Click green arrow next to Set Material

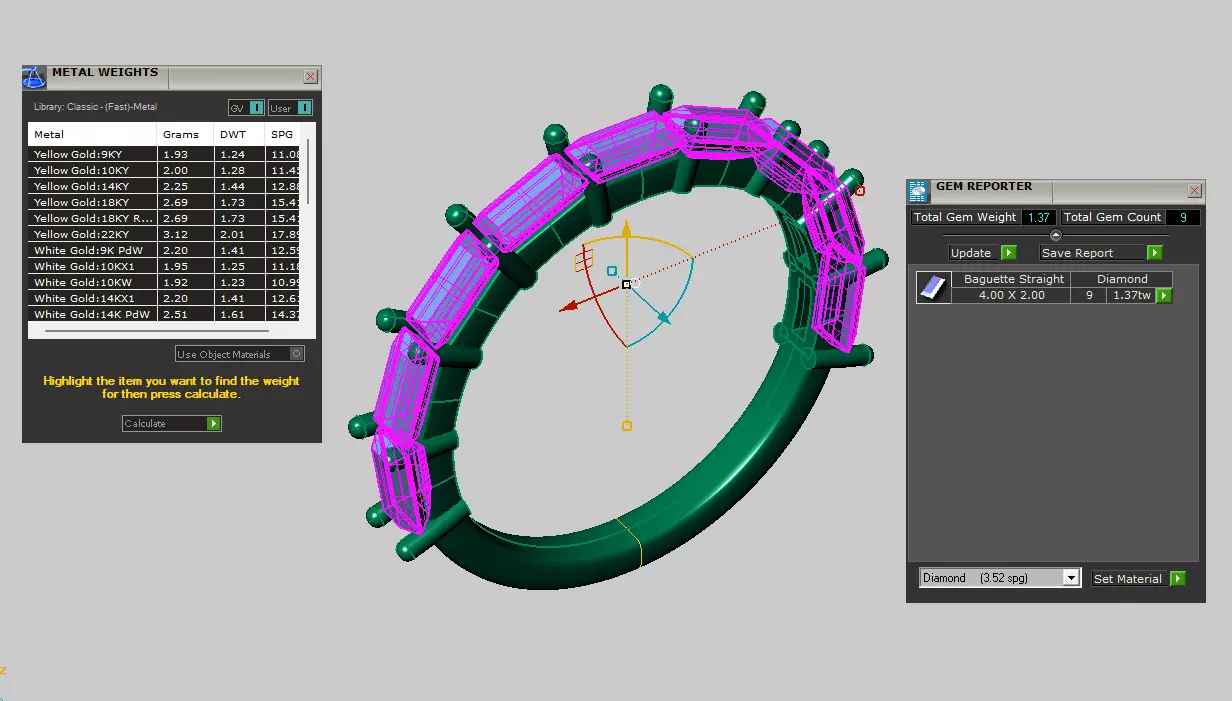tap(1178, 578)
